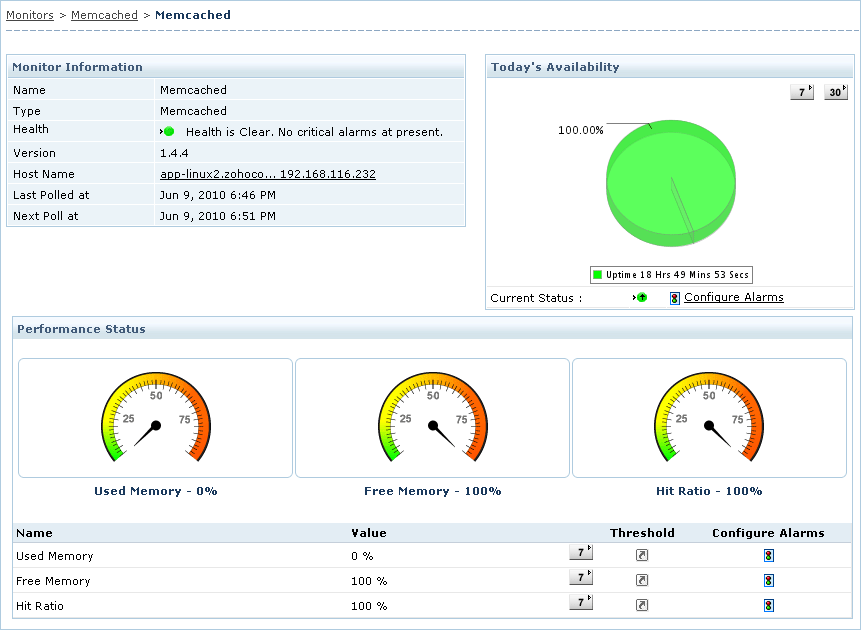The height and width of the screenshot is (630, 861).
Task: Click 'Uptime 18 Hrs 49 Mins 53 Secs' legend text
Action: (677, 275)
